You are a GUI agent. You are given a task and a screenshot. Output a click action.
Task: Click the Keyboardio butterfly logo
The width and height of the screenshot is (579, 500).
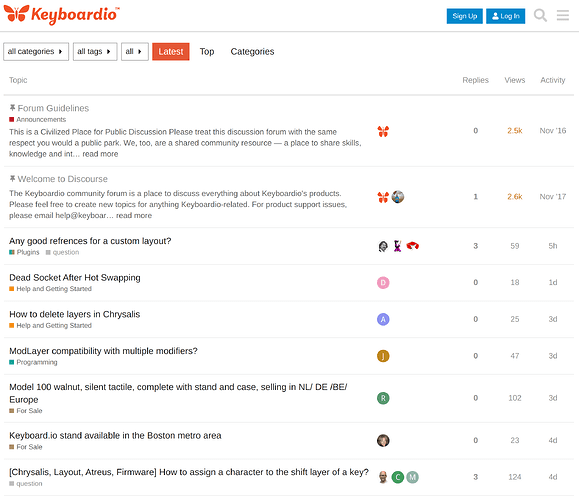(x=61, y=14)
